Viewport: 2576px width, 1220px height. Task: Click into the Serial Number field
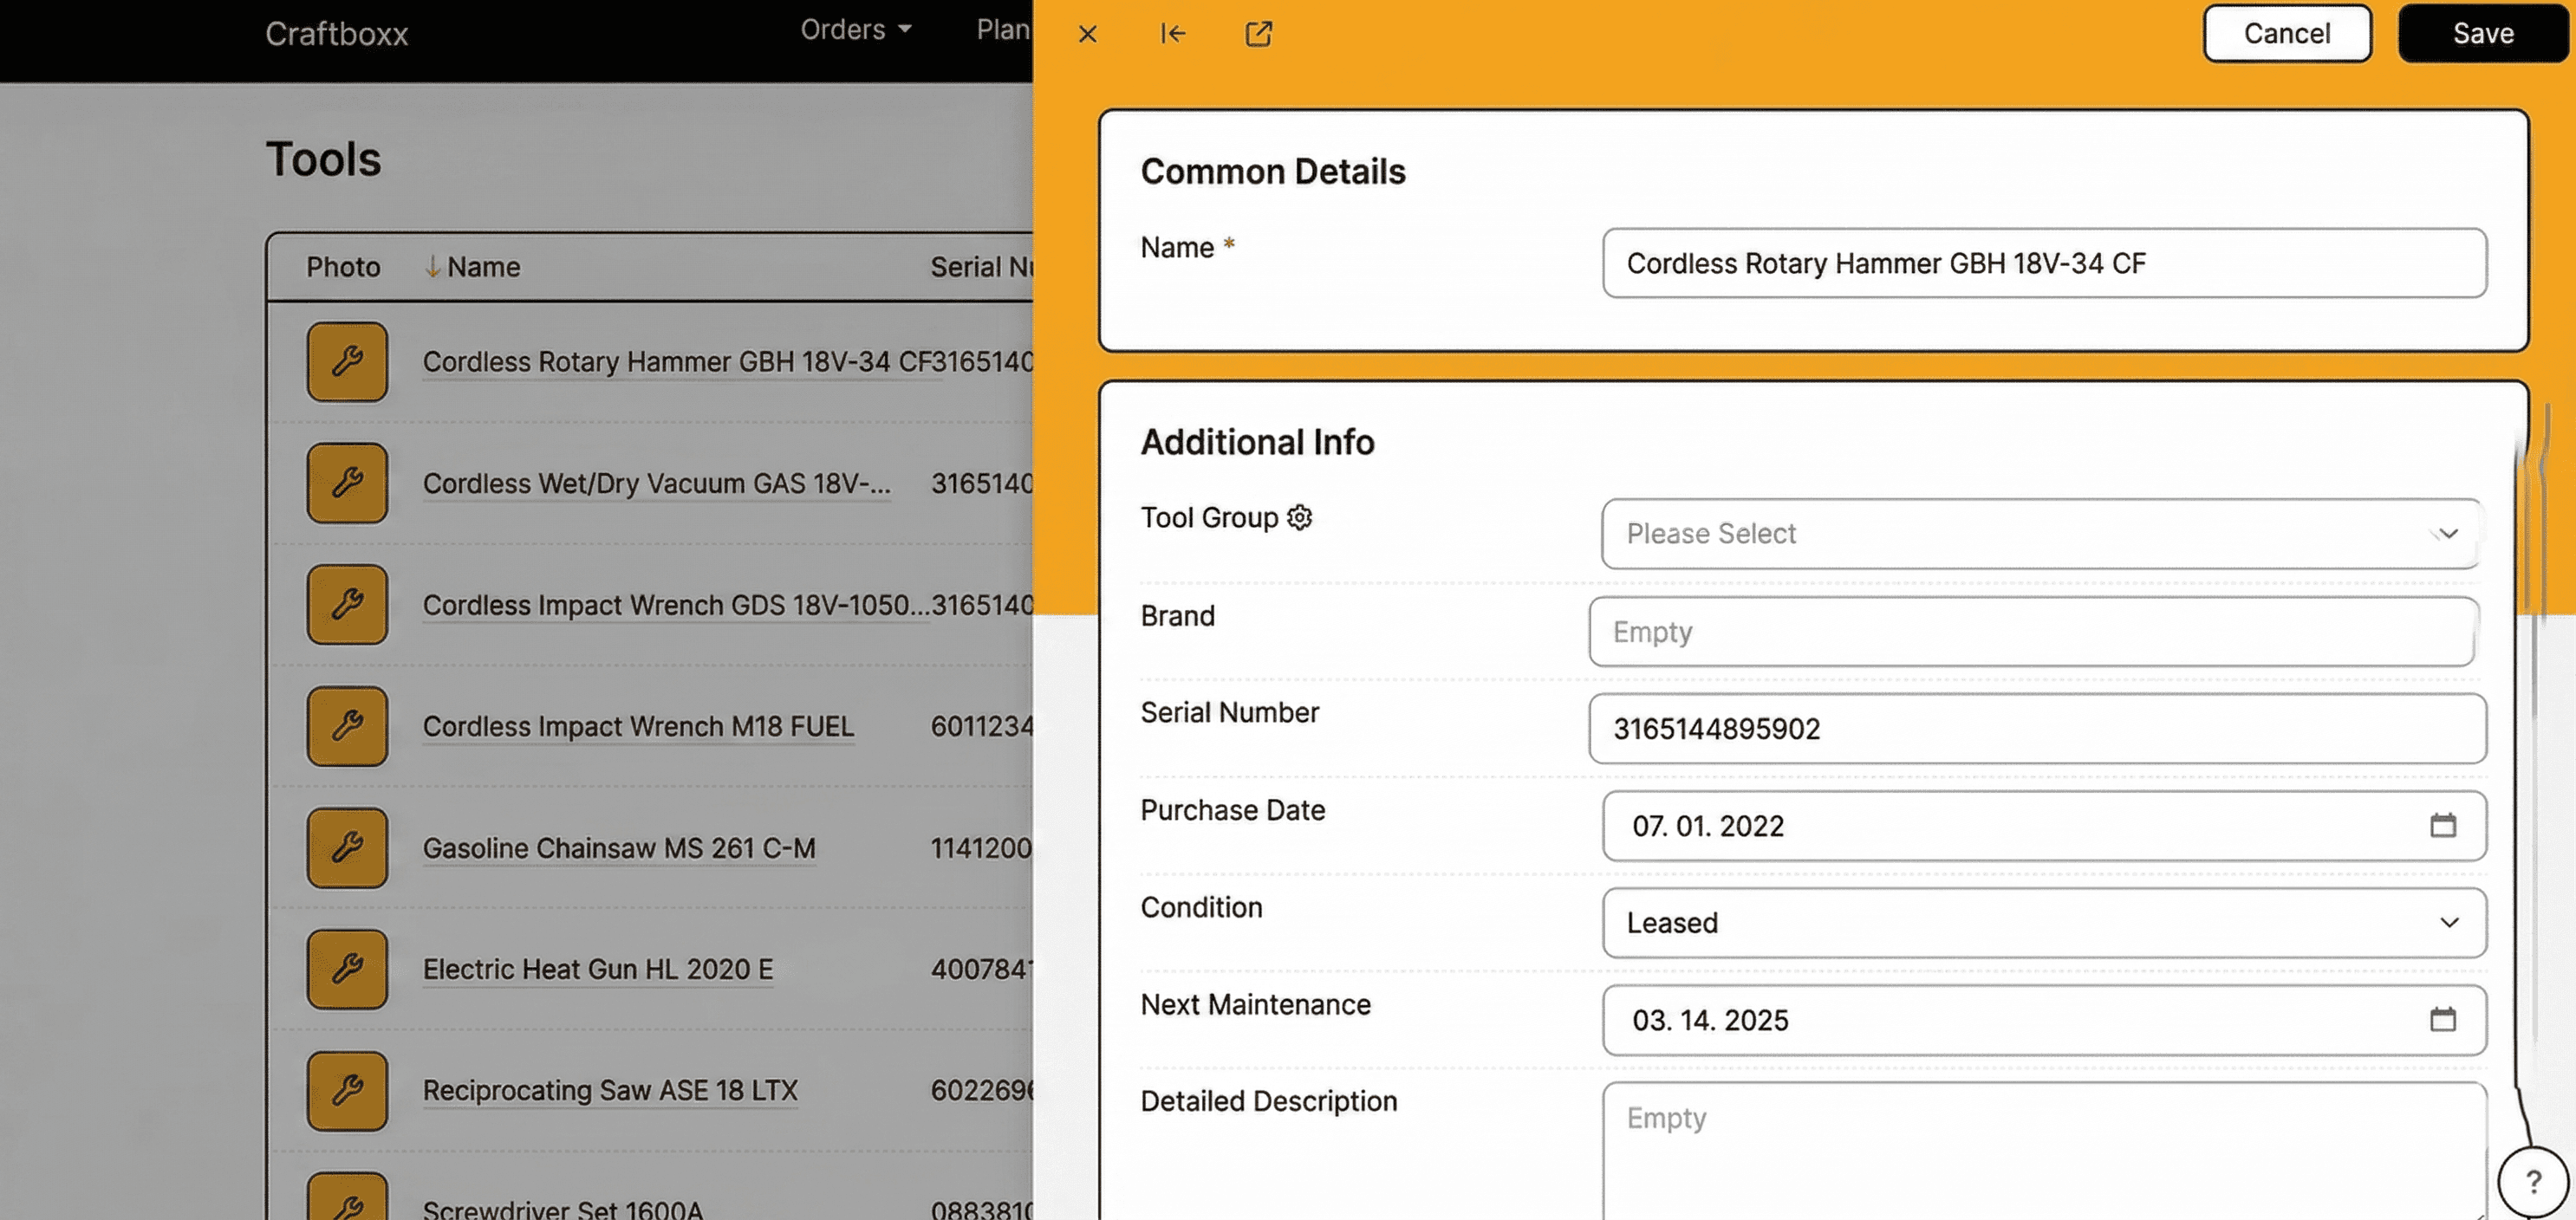tap(2036, 728)
